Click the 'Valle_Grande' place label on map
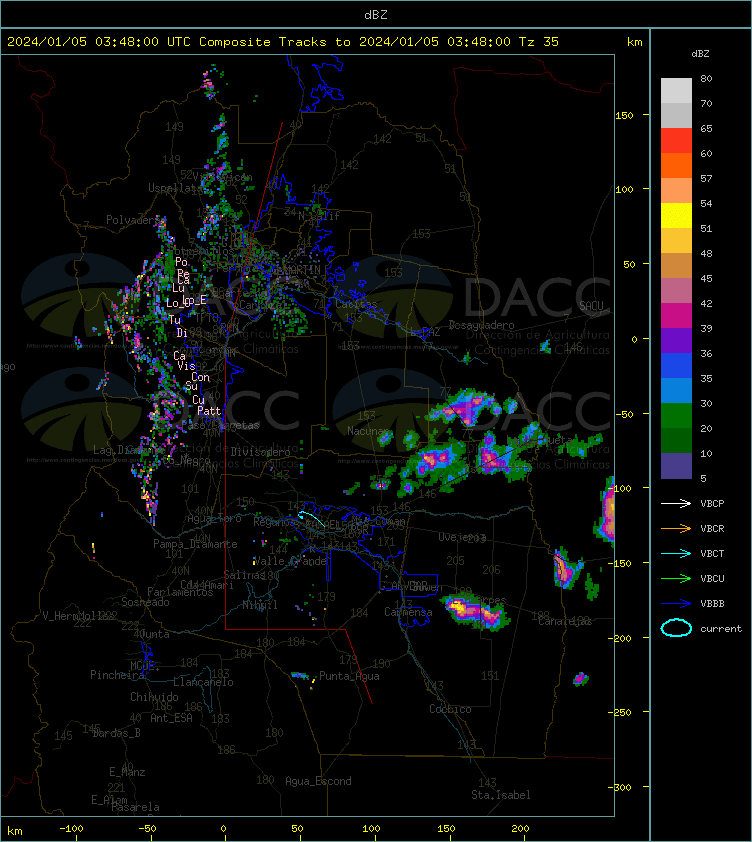752x842 pixels. click(290, 562)
